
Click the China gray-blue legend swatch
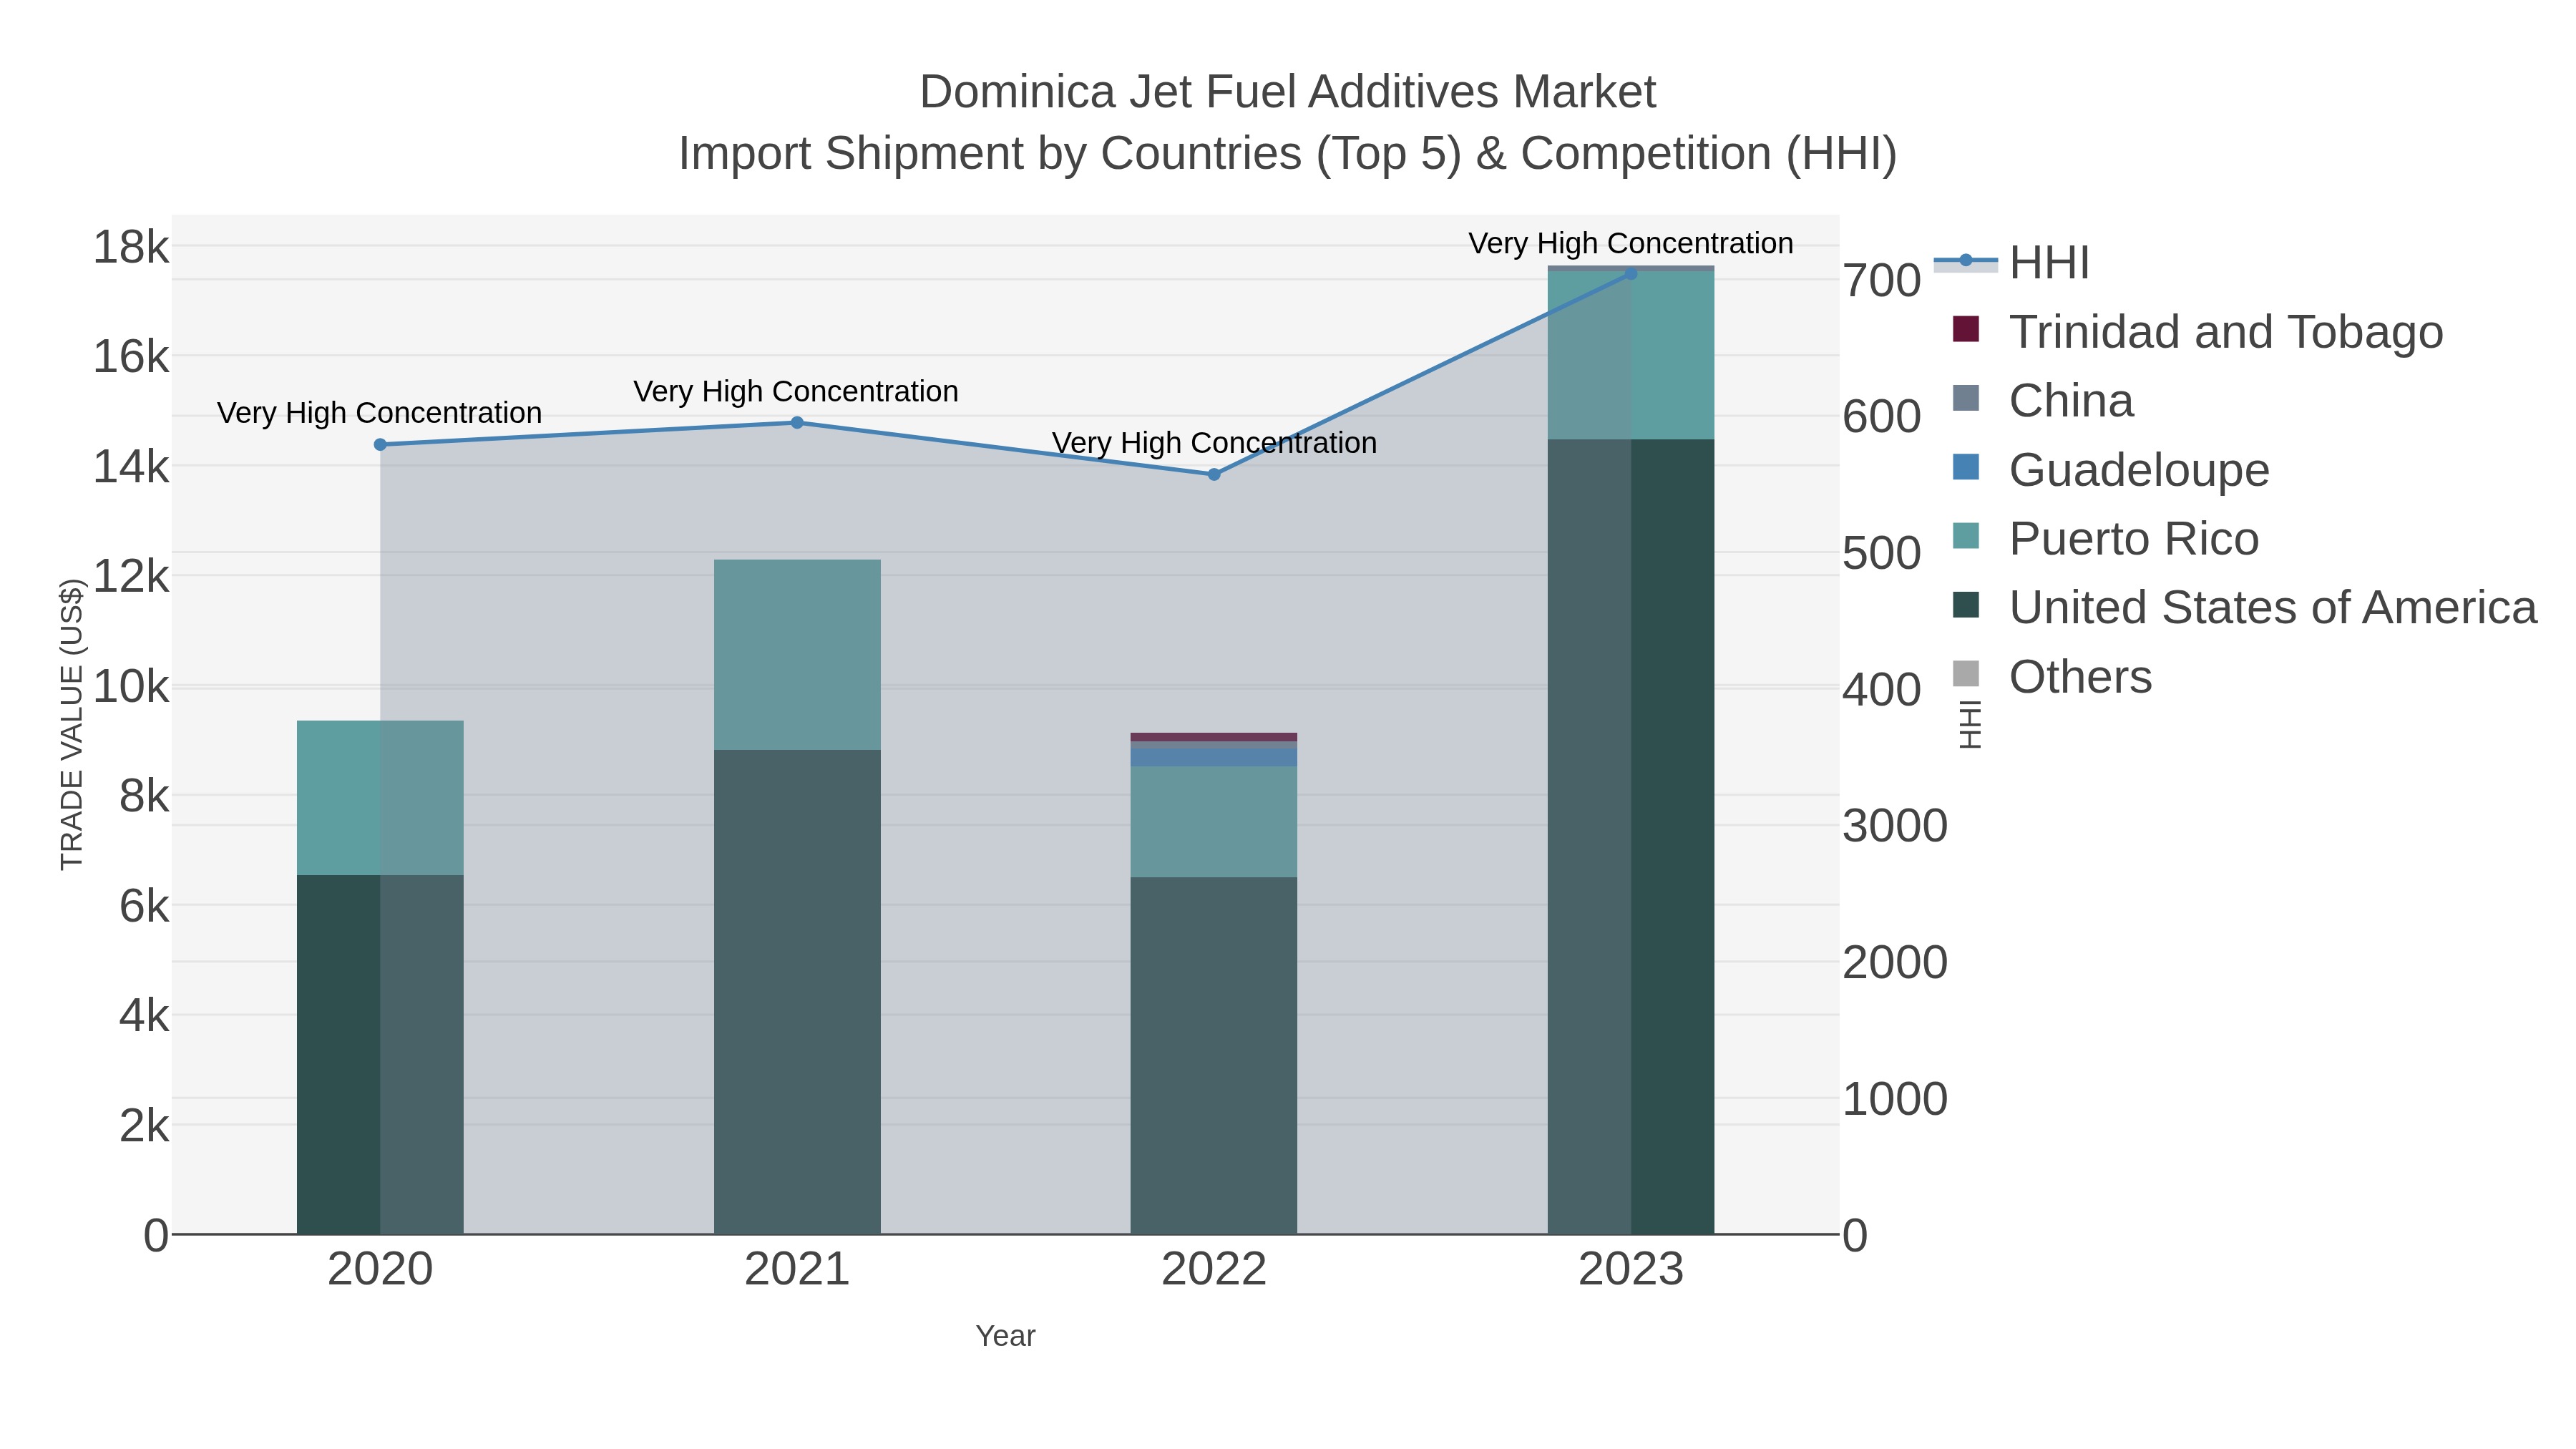coord(1966,398)
